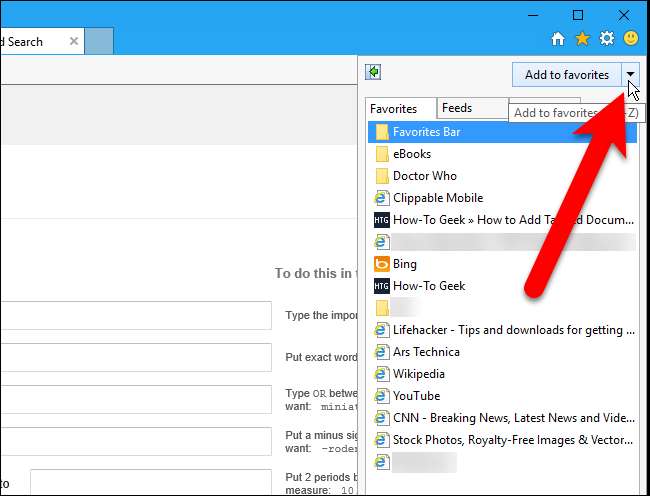Open the Bing favorite
650x496 pixels.
pyautogui.click(x=404, y=264)
